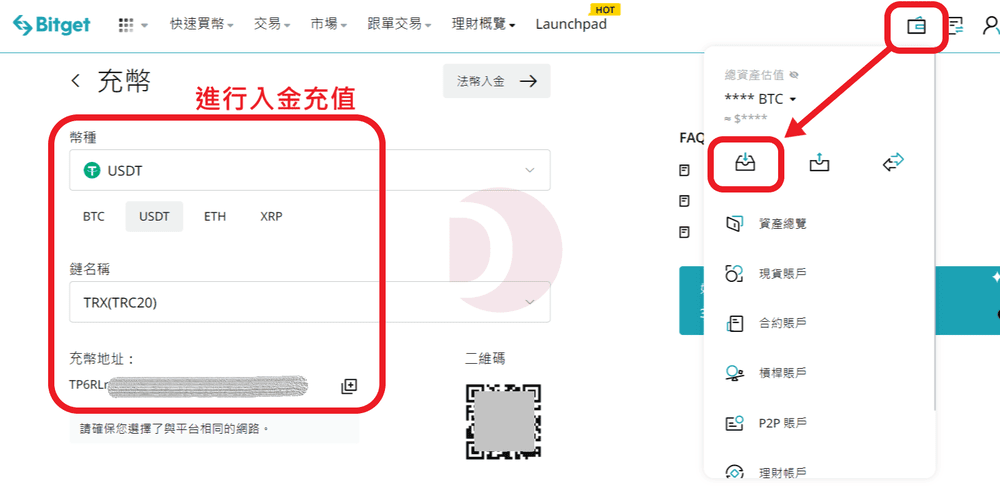This screenshot has width=1000, height=500.
Task: Open 合約賬戶 in the assets menu
Action: (783, 323)
